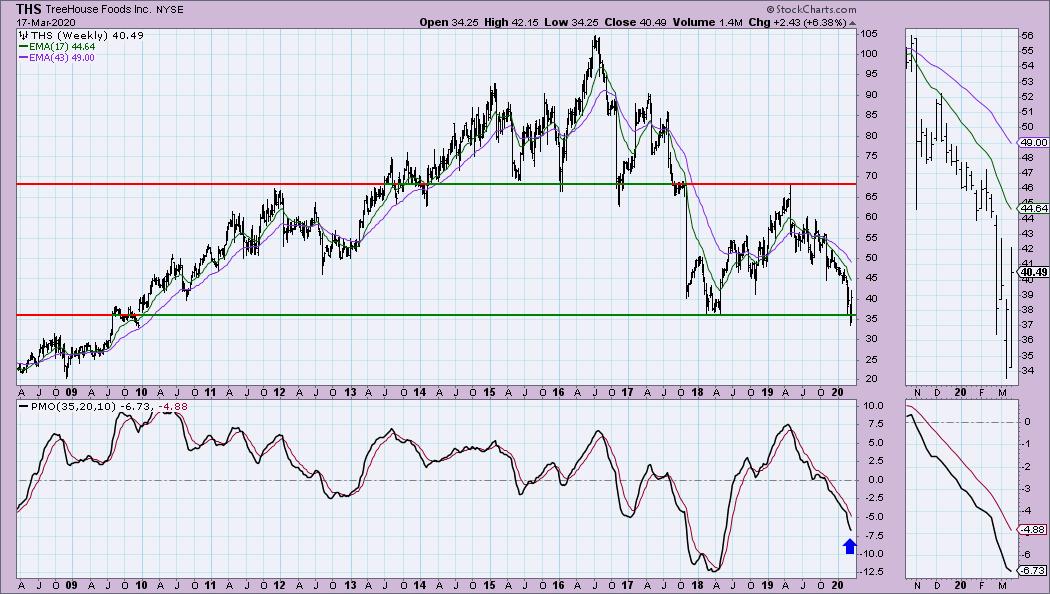Click the PMO(35,20,10) indicator legend
Screen dimensions: 1050x594
pyautogui.click(x=104, y=406)
